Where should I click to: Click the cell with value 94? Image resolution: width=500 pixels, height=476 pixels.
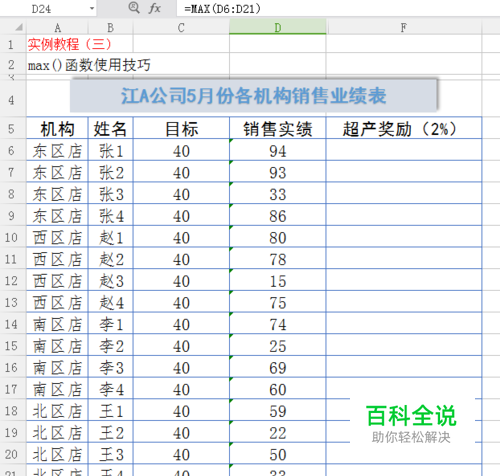[x=278, y=151]
